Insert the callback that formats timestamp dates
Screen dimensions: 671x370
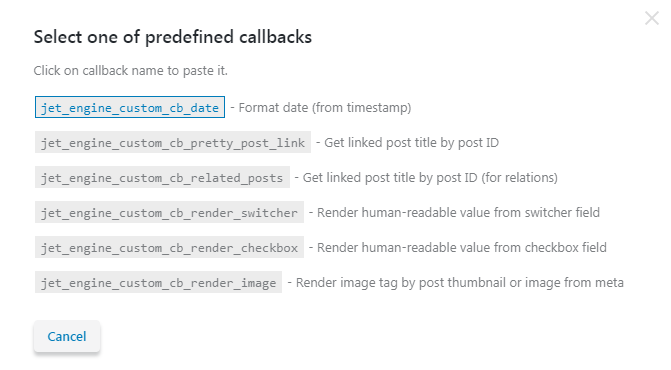pos(130,107)
